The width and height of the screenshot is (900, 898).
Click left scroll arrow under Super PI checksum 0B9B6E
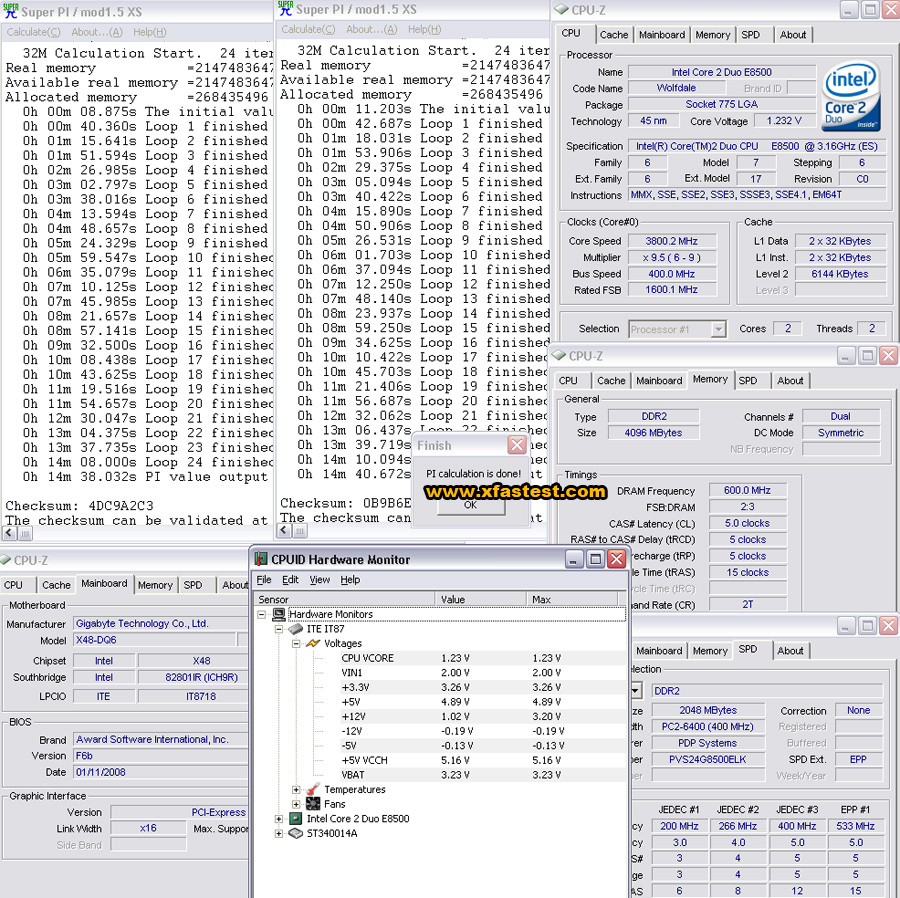point(284,531)
